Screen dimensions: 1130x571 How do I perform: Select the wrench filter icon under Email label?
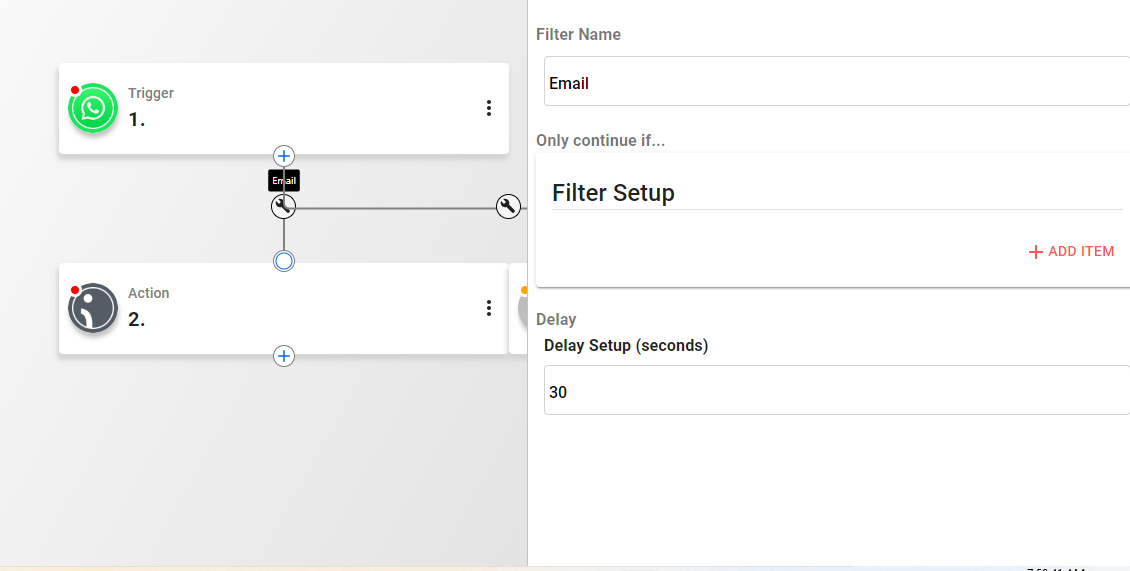click(284, 207)
